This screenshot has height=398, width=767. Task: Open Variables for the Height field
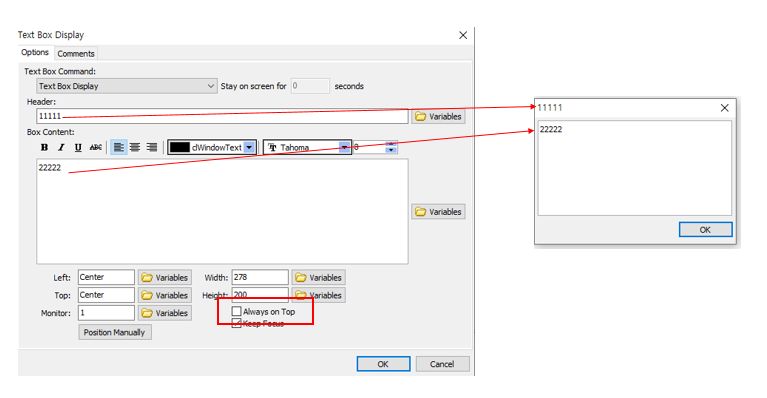319,295
